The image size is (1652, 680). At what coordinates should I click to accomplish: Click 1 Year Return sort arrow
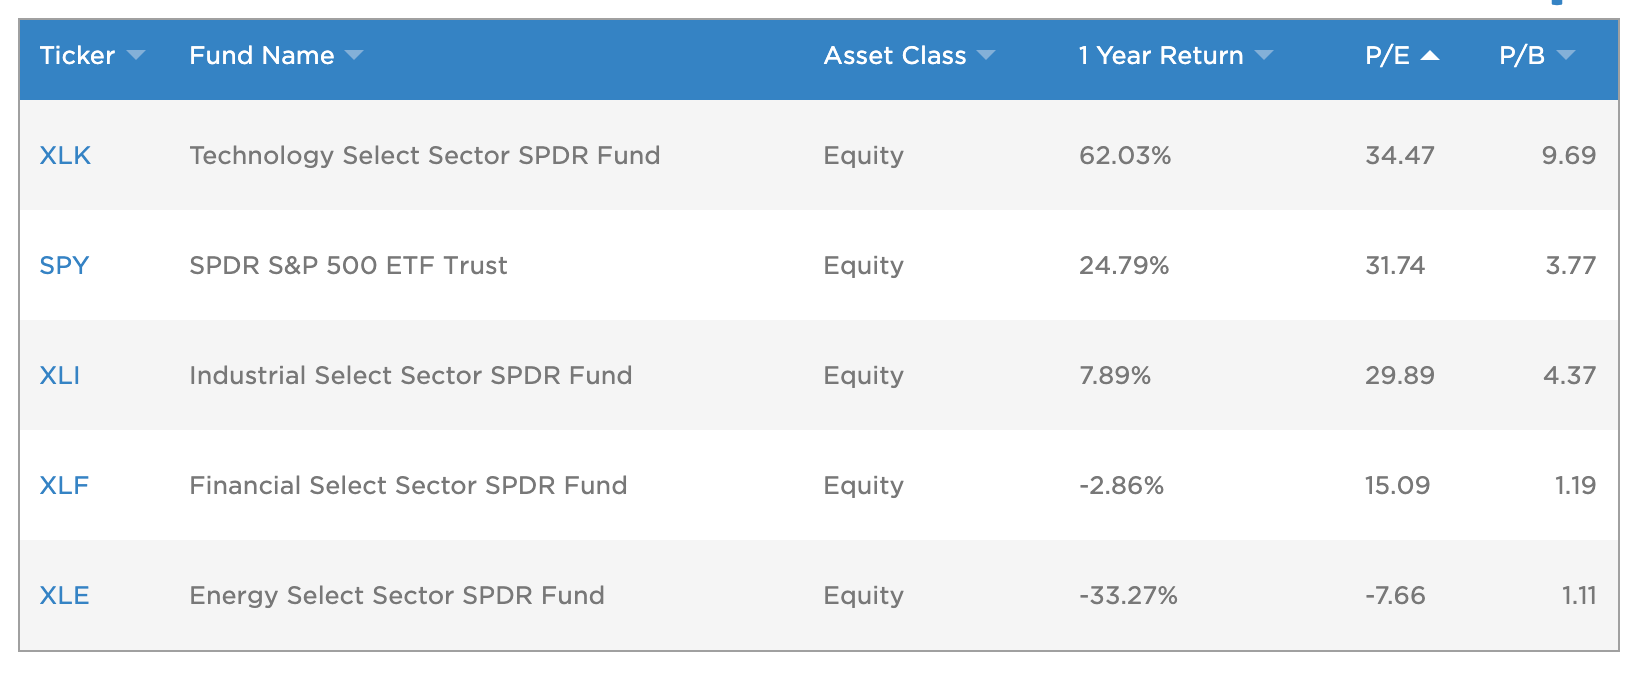coord(1264,55)
